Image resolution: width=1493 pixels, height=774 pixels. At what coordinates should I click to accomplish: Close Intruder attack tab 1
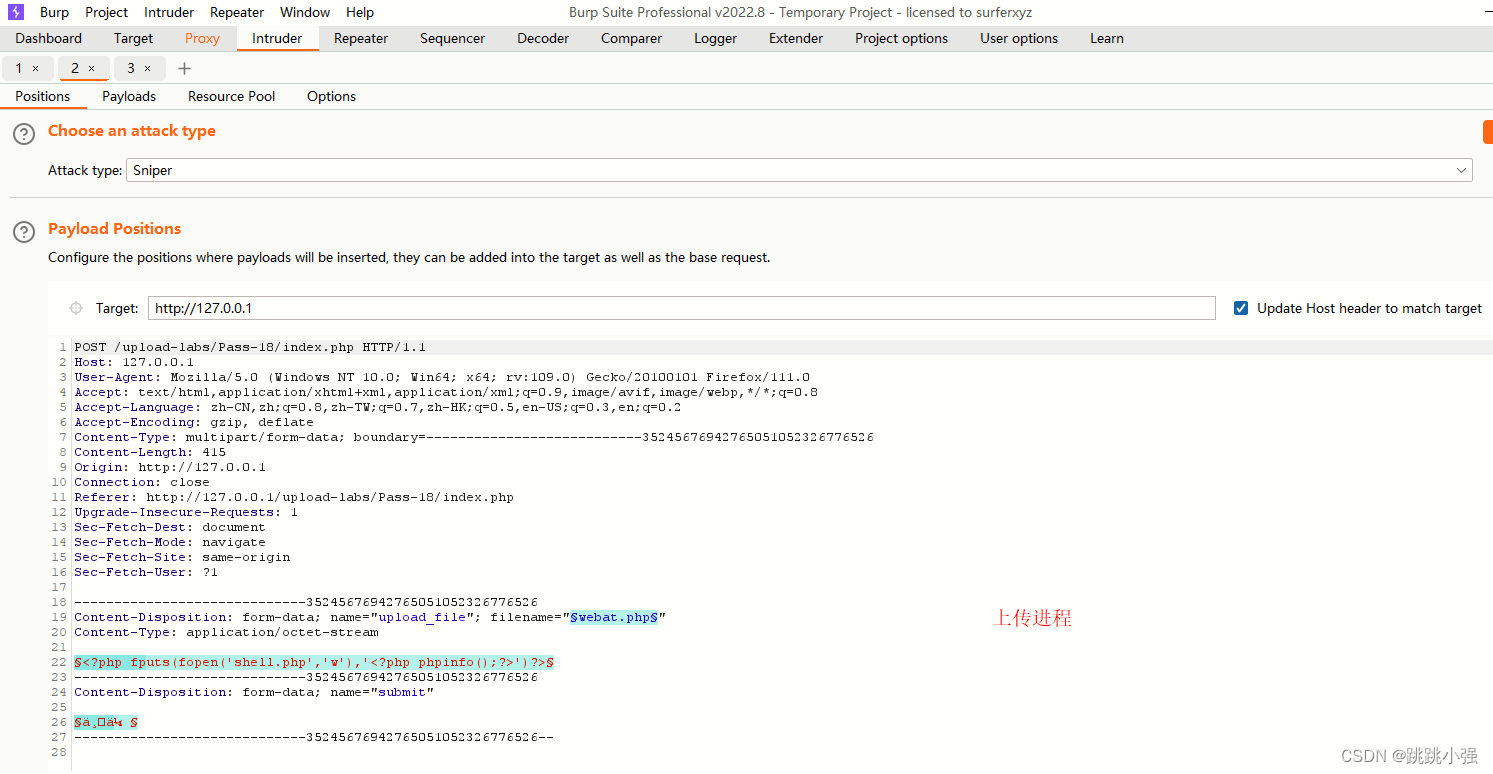click(36, 68)
